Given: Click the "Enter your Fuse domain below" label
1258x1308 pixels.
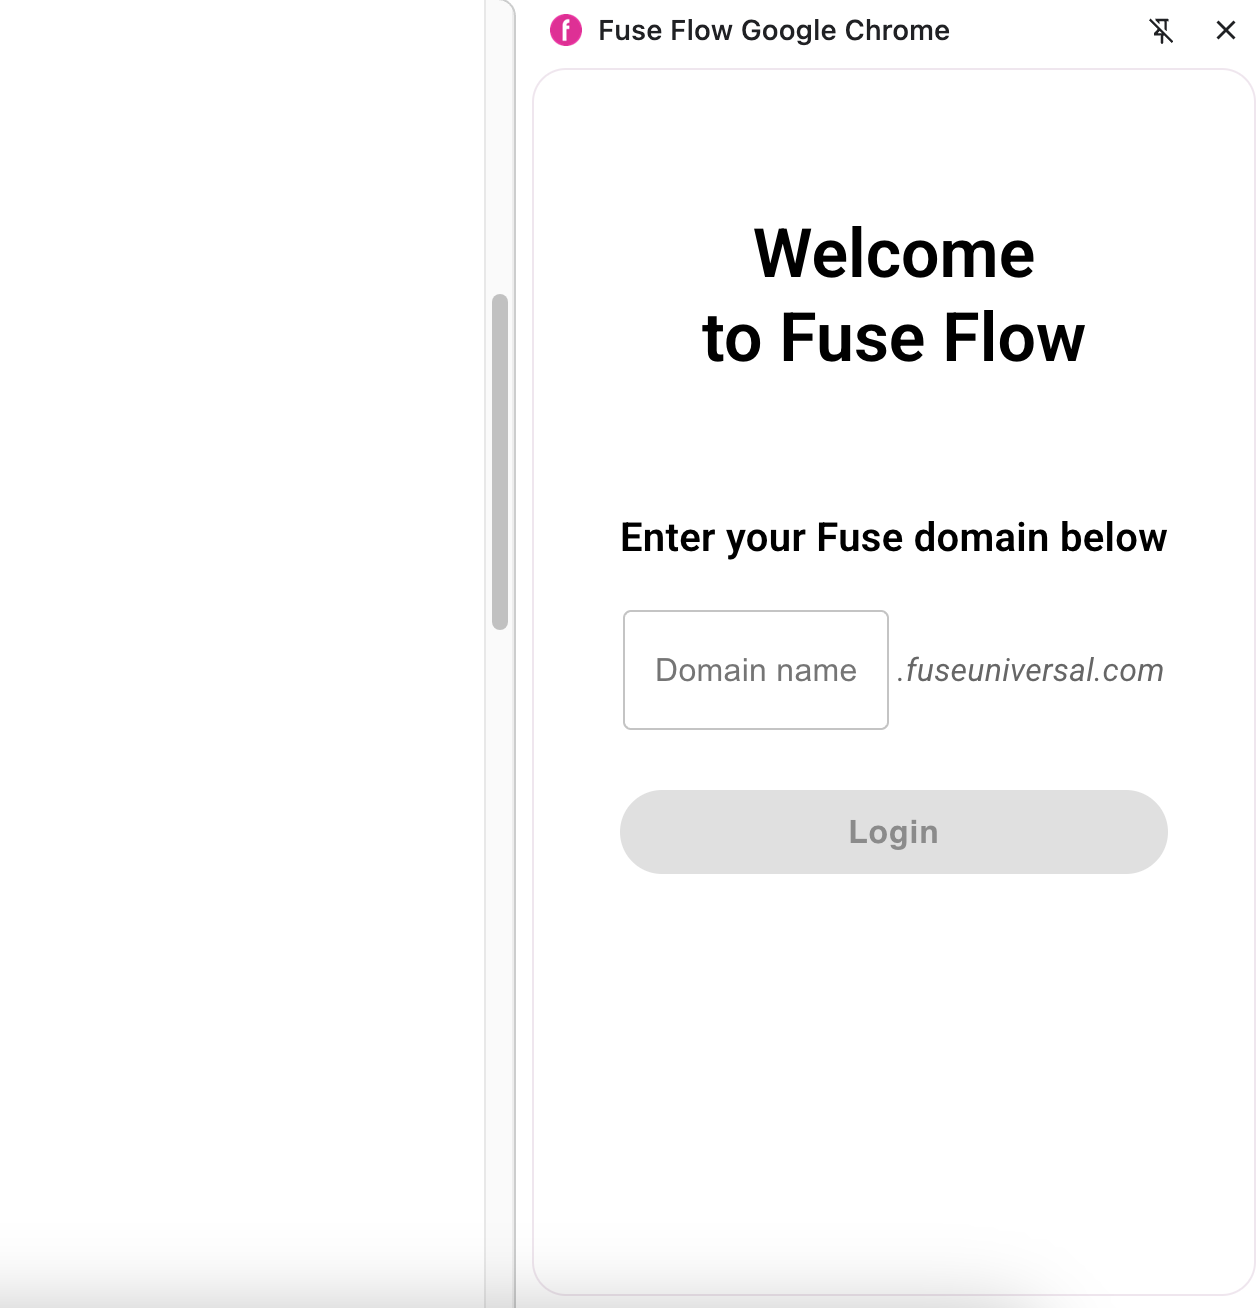Looking at the screenshot, I should coord(894,538).
